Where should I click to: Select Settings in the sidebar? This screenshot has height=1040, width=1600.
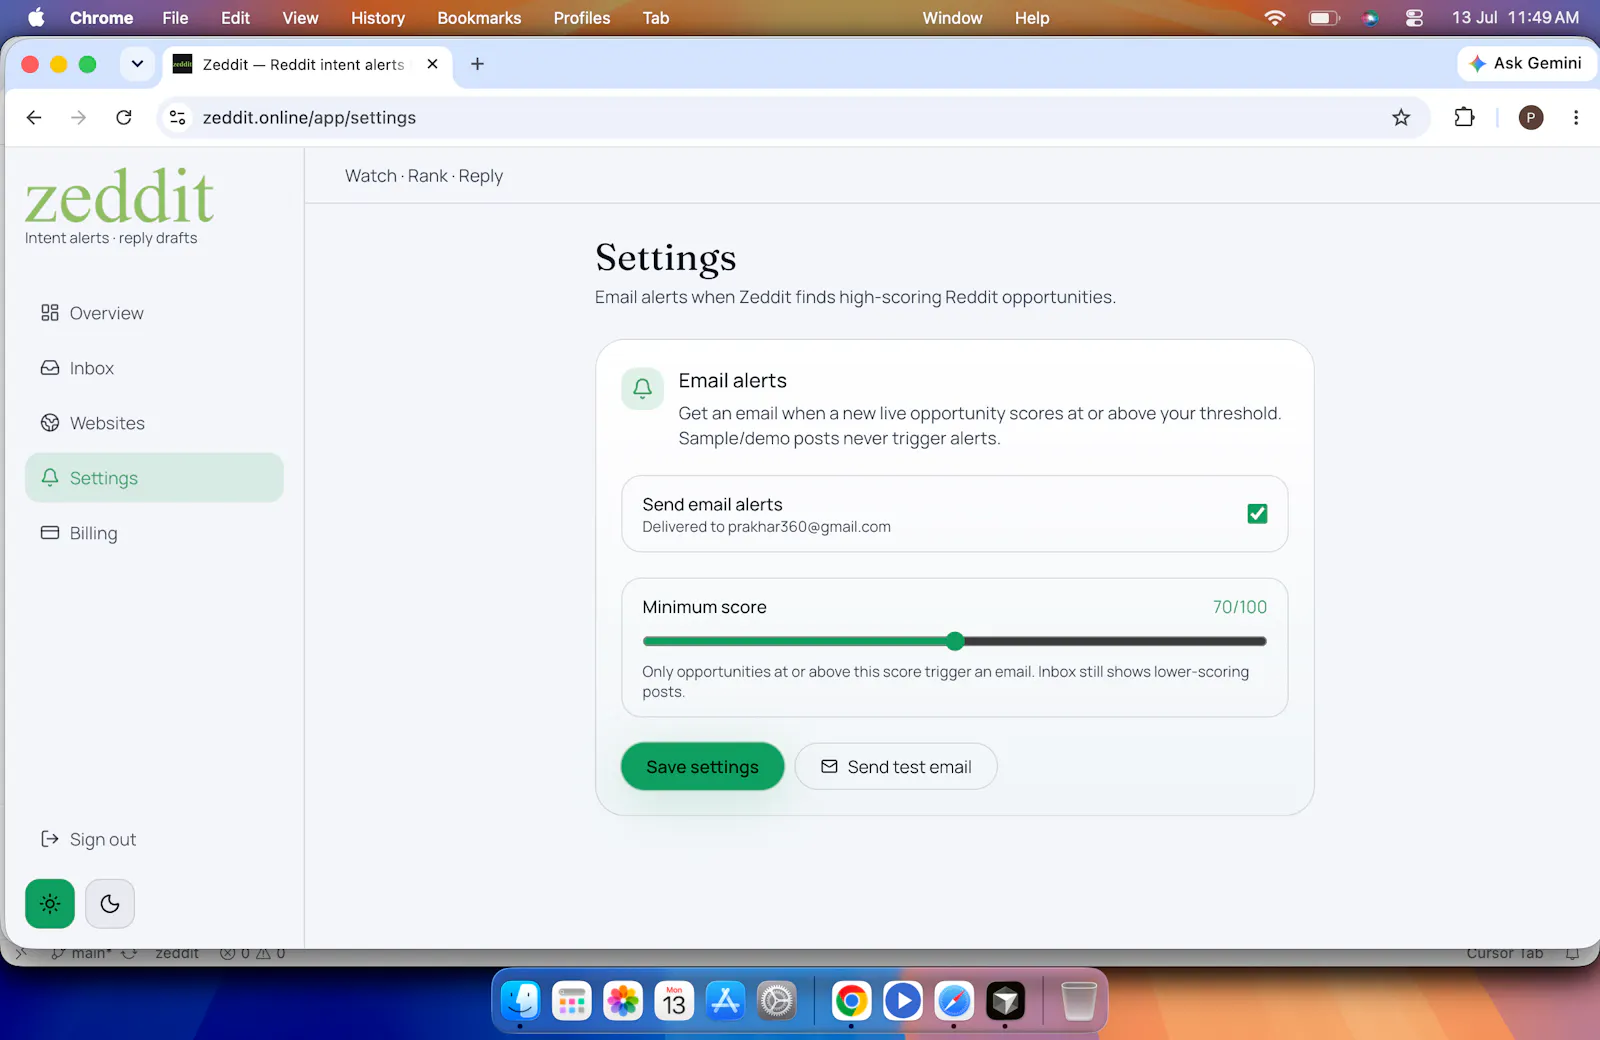[154, 478]
